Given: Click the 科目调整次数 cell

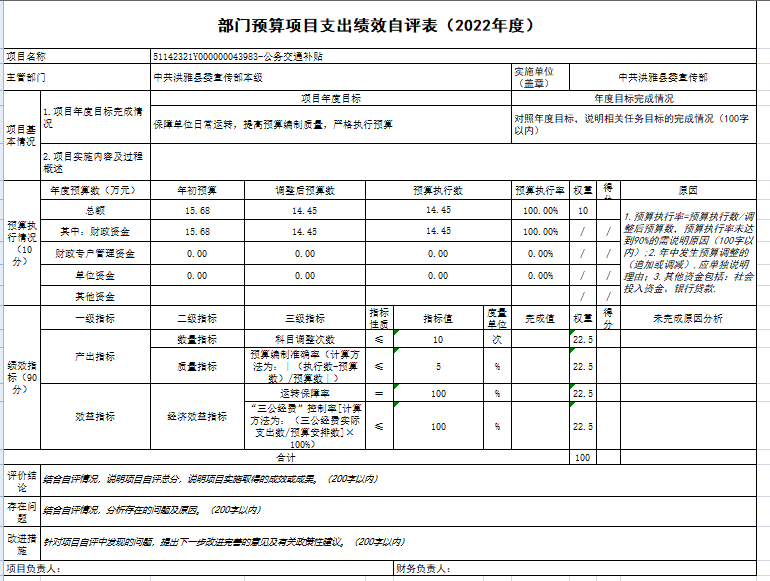Looking at the screenshot, I should click(305, 339).
